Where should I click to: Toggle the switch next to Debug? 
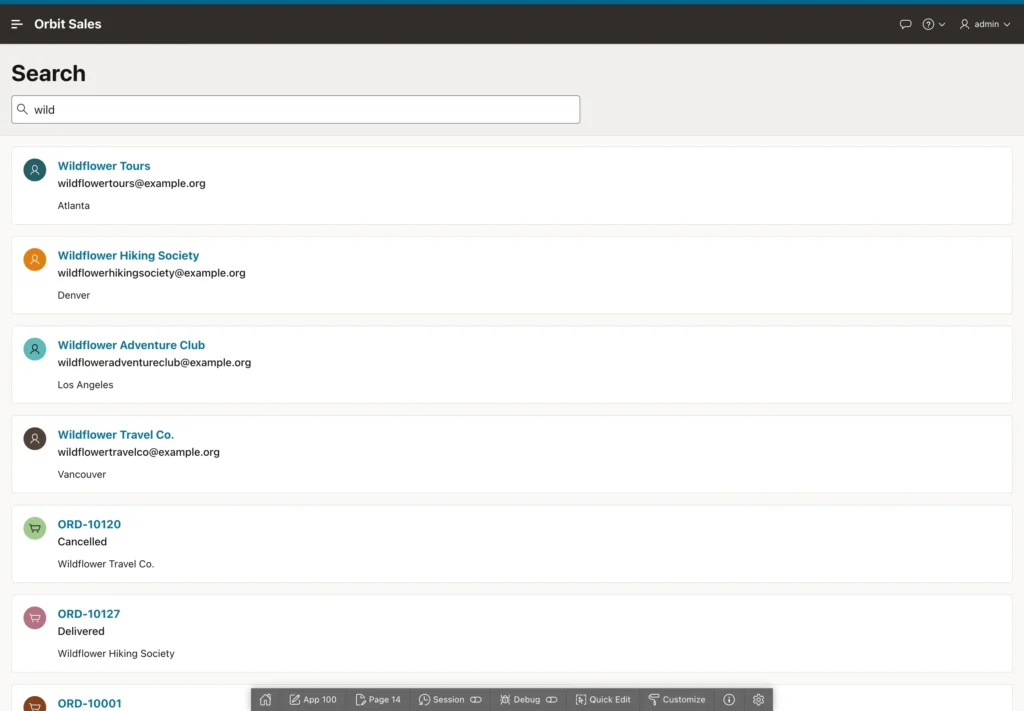[x=552, y=699]
